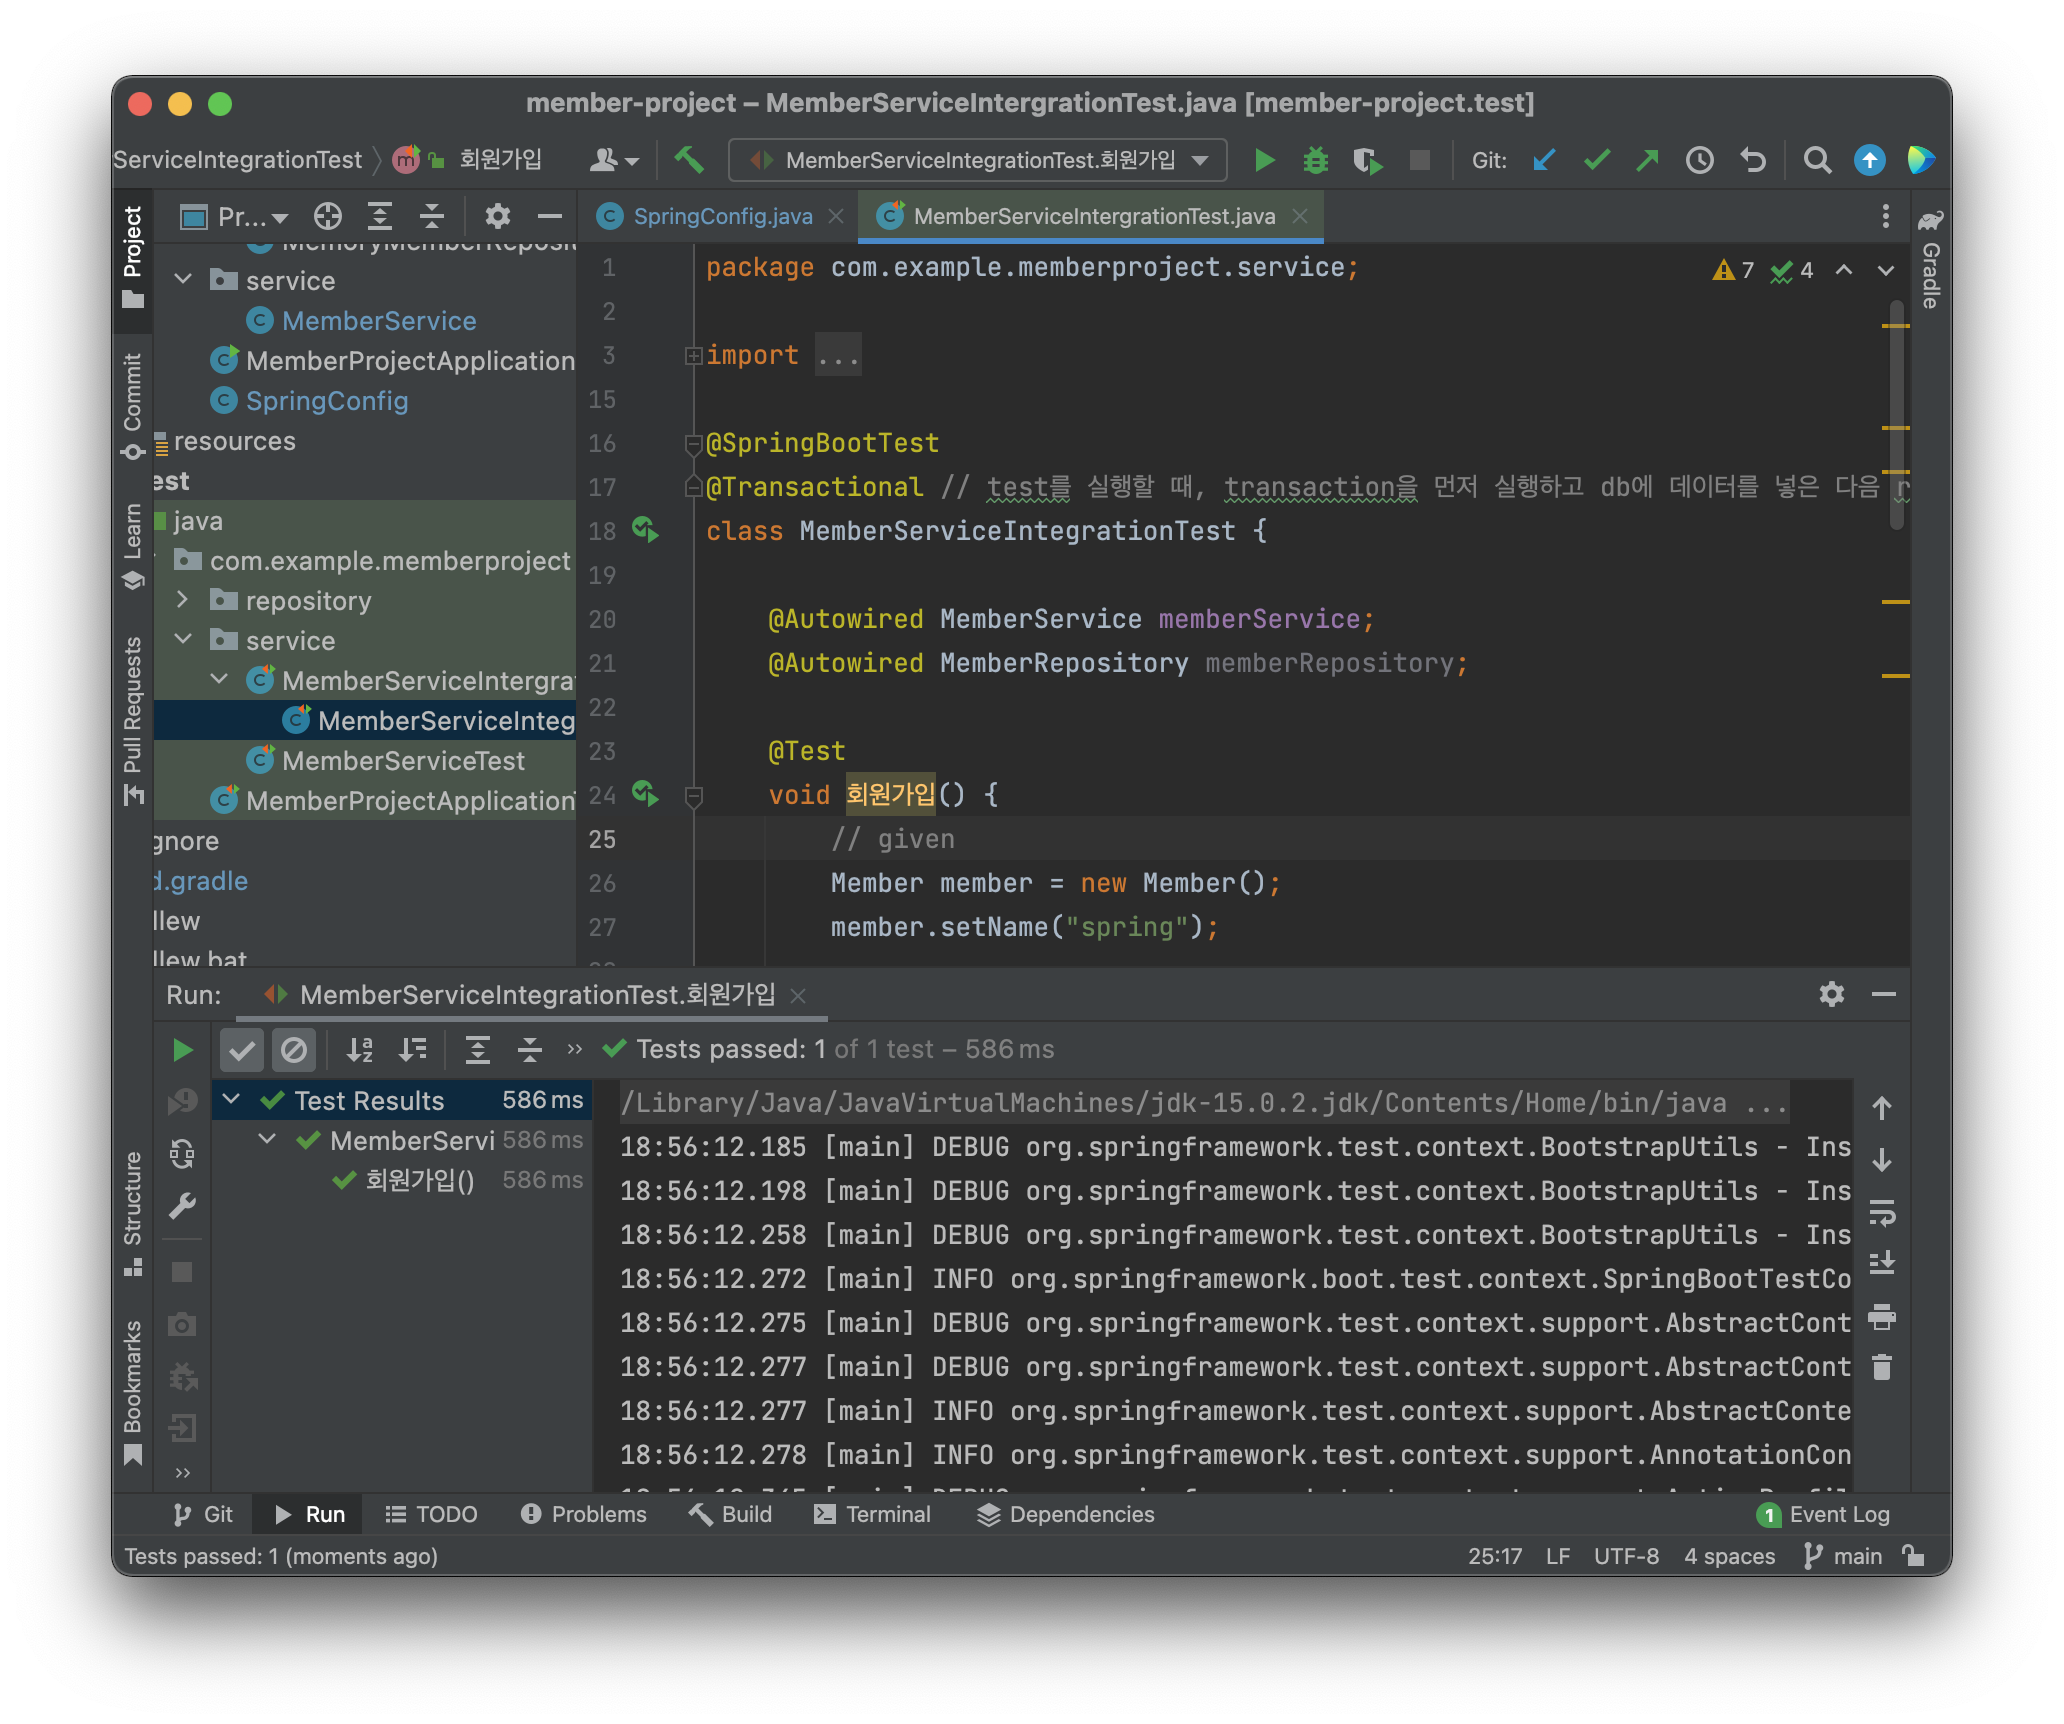Rerun tests with the green play arrow

coord(182,1049)
